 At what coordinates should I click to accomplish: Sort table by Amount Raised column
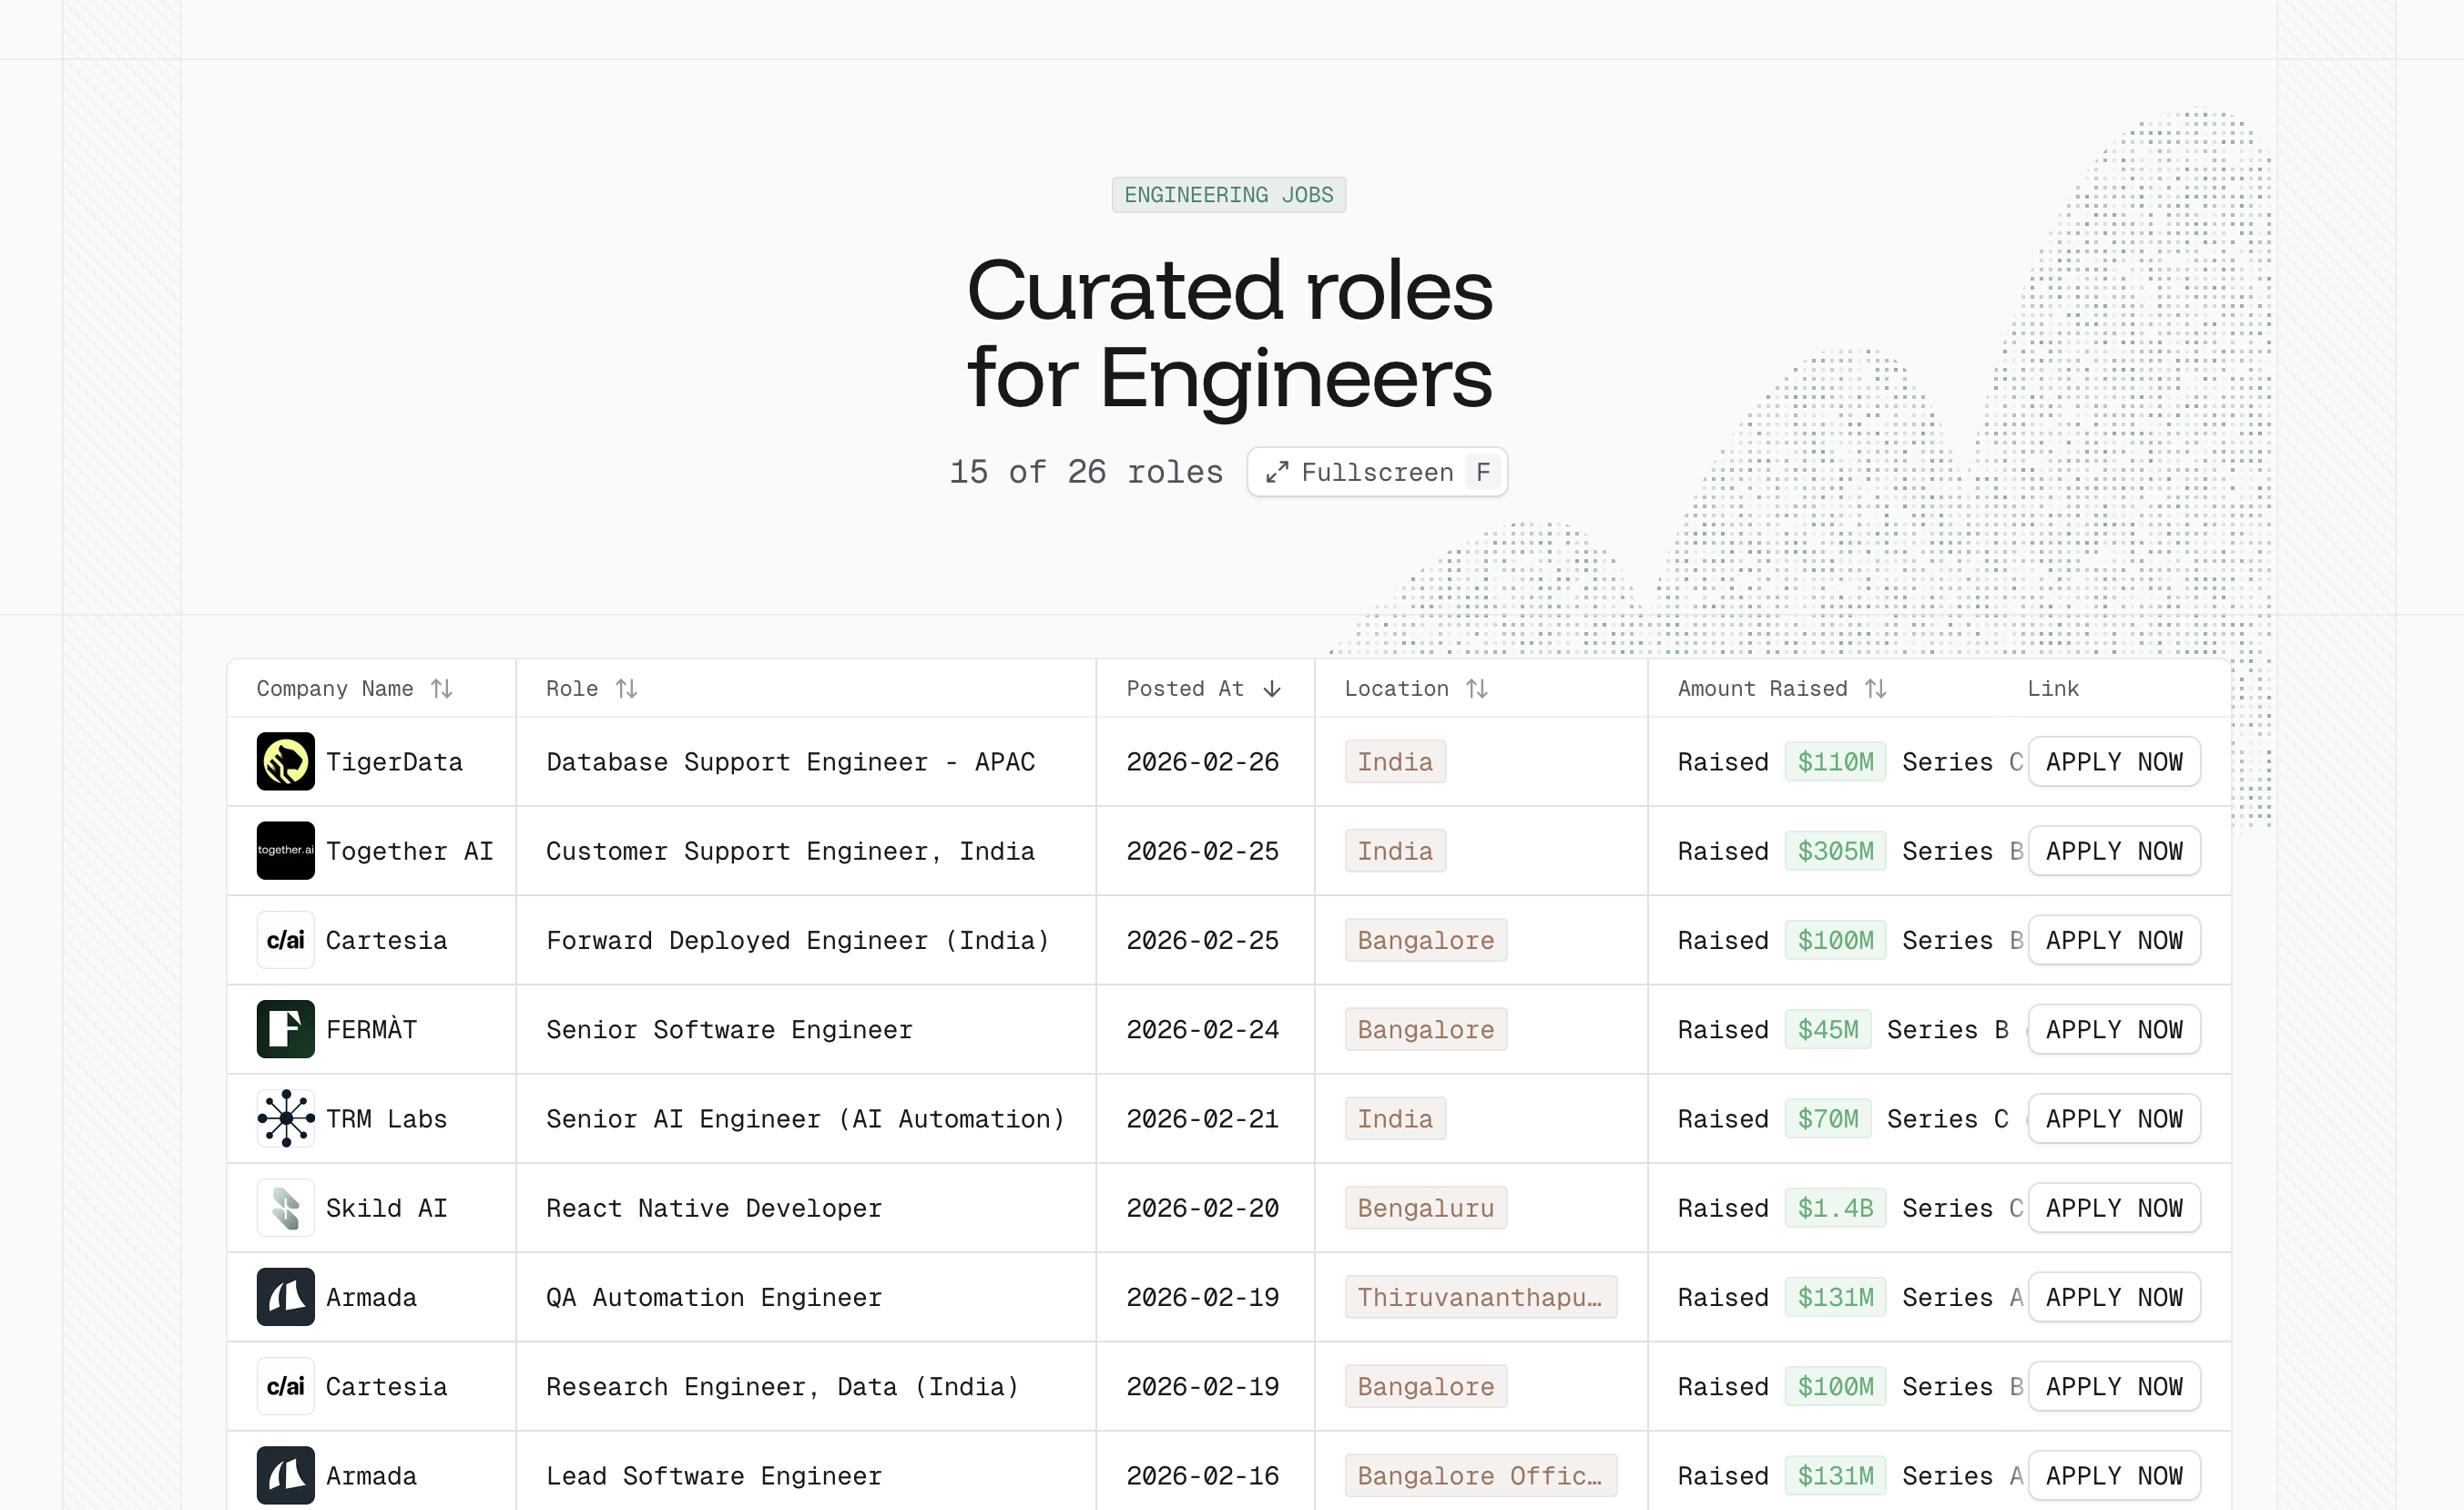point(1875,689)
